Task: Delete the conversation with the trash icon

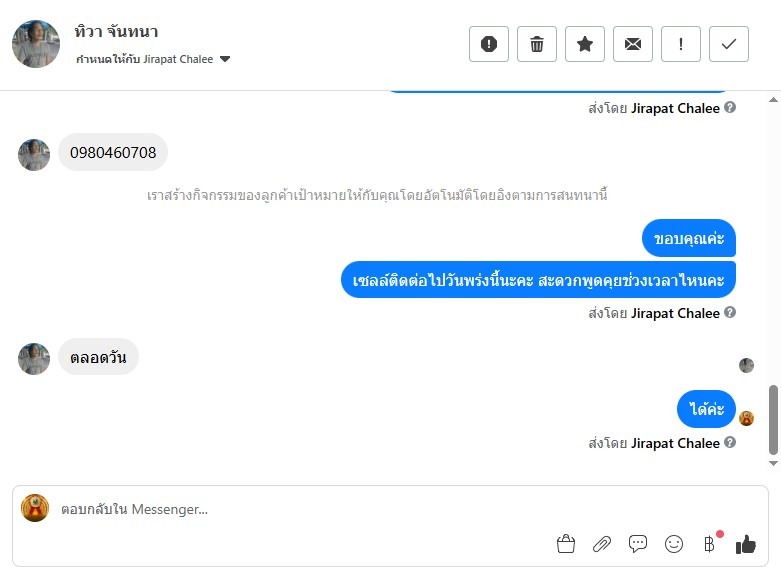Action: pyautogui.click(x=537, y=44)
